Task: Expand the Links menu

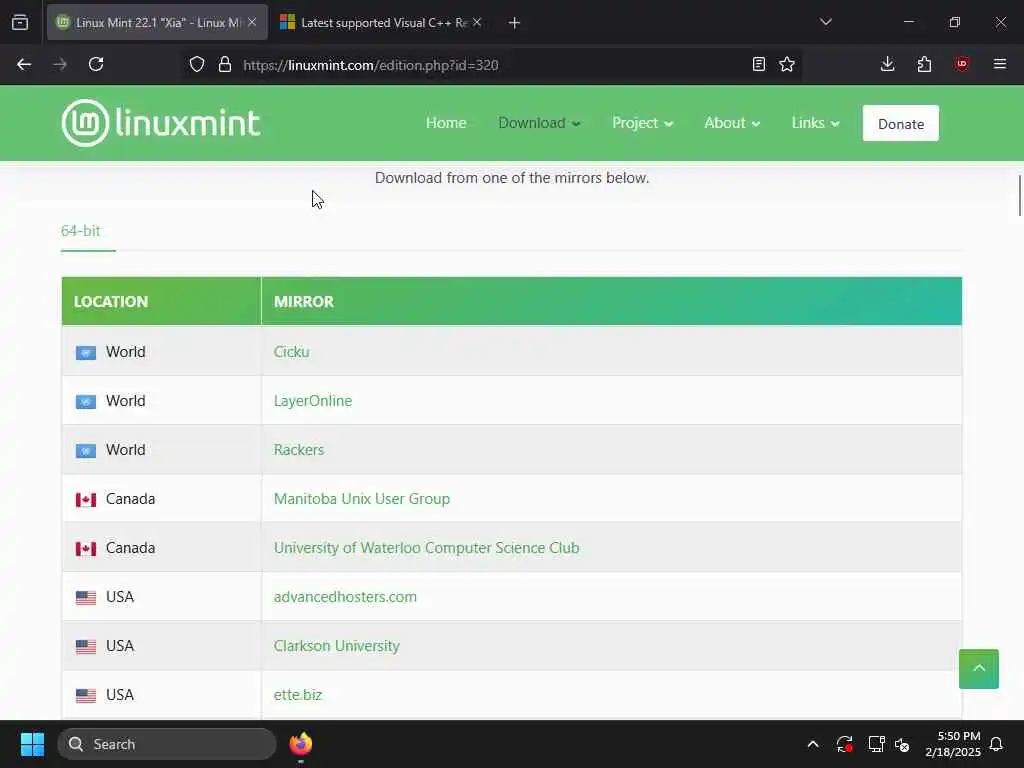Action: point(815,123)
